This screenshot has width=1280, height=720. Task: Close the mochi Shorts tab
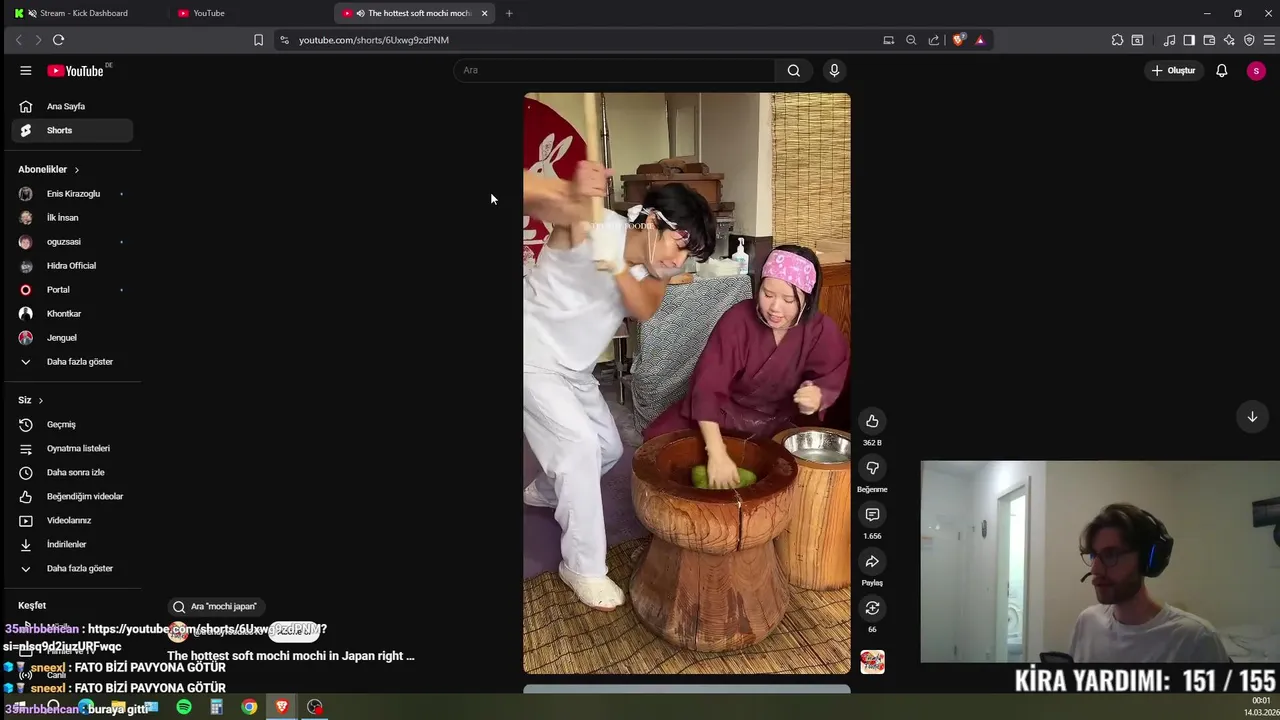pos(484,13)
